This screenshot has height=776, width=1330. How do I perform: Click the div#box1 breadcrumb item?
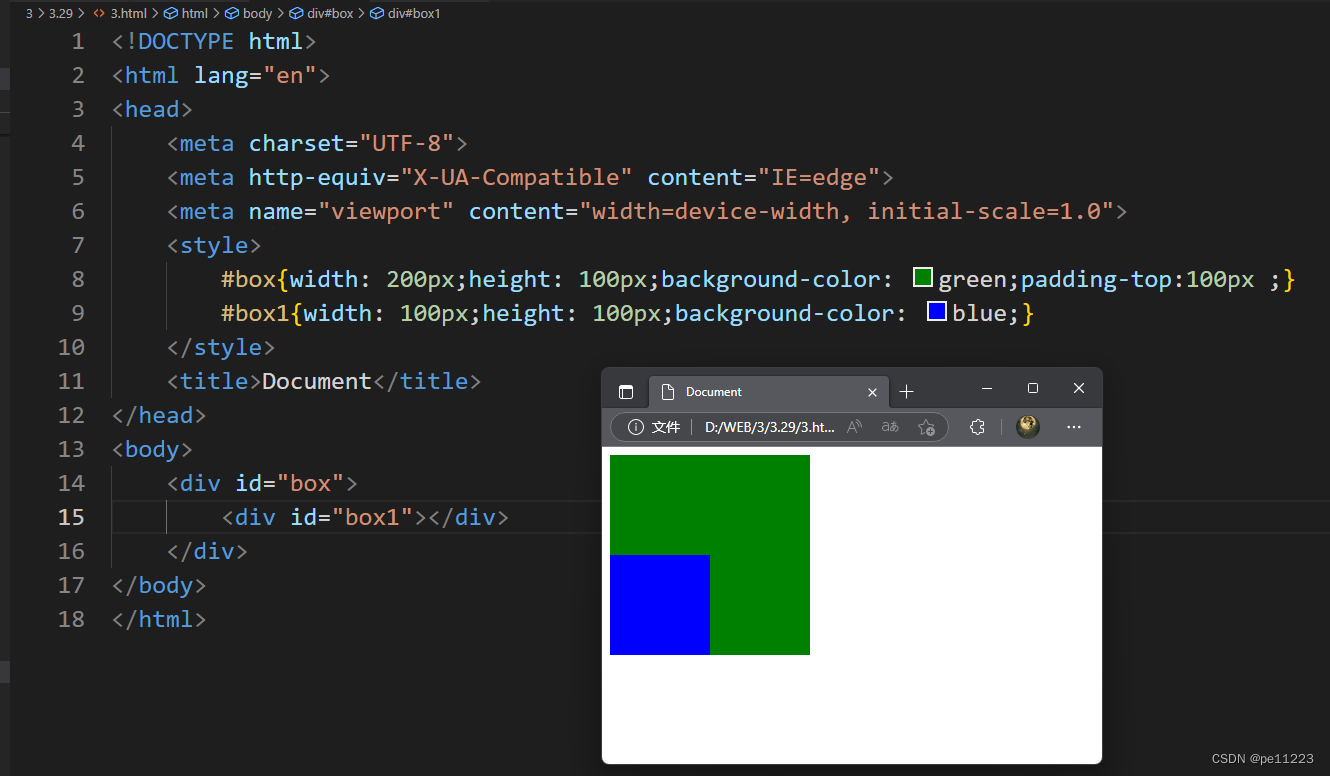point(404,14)
